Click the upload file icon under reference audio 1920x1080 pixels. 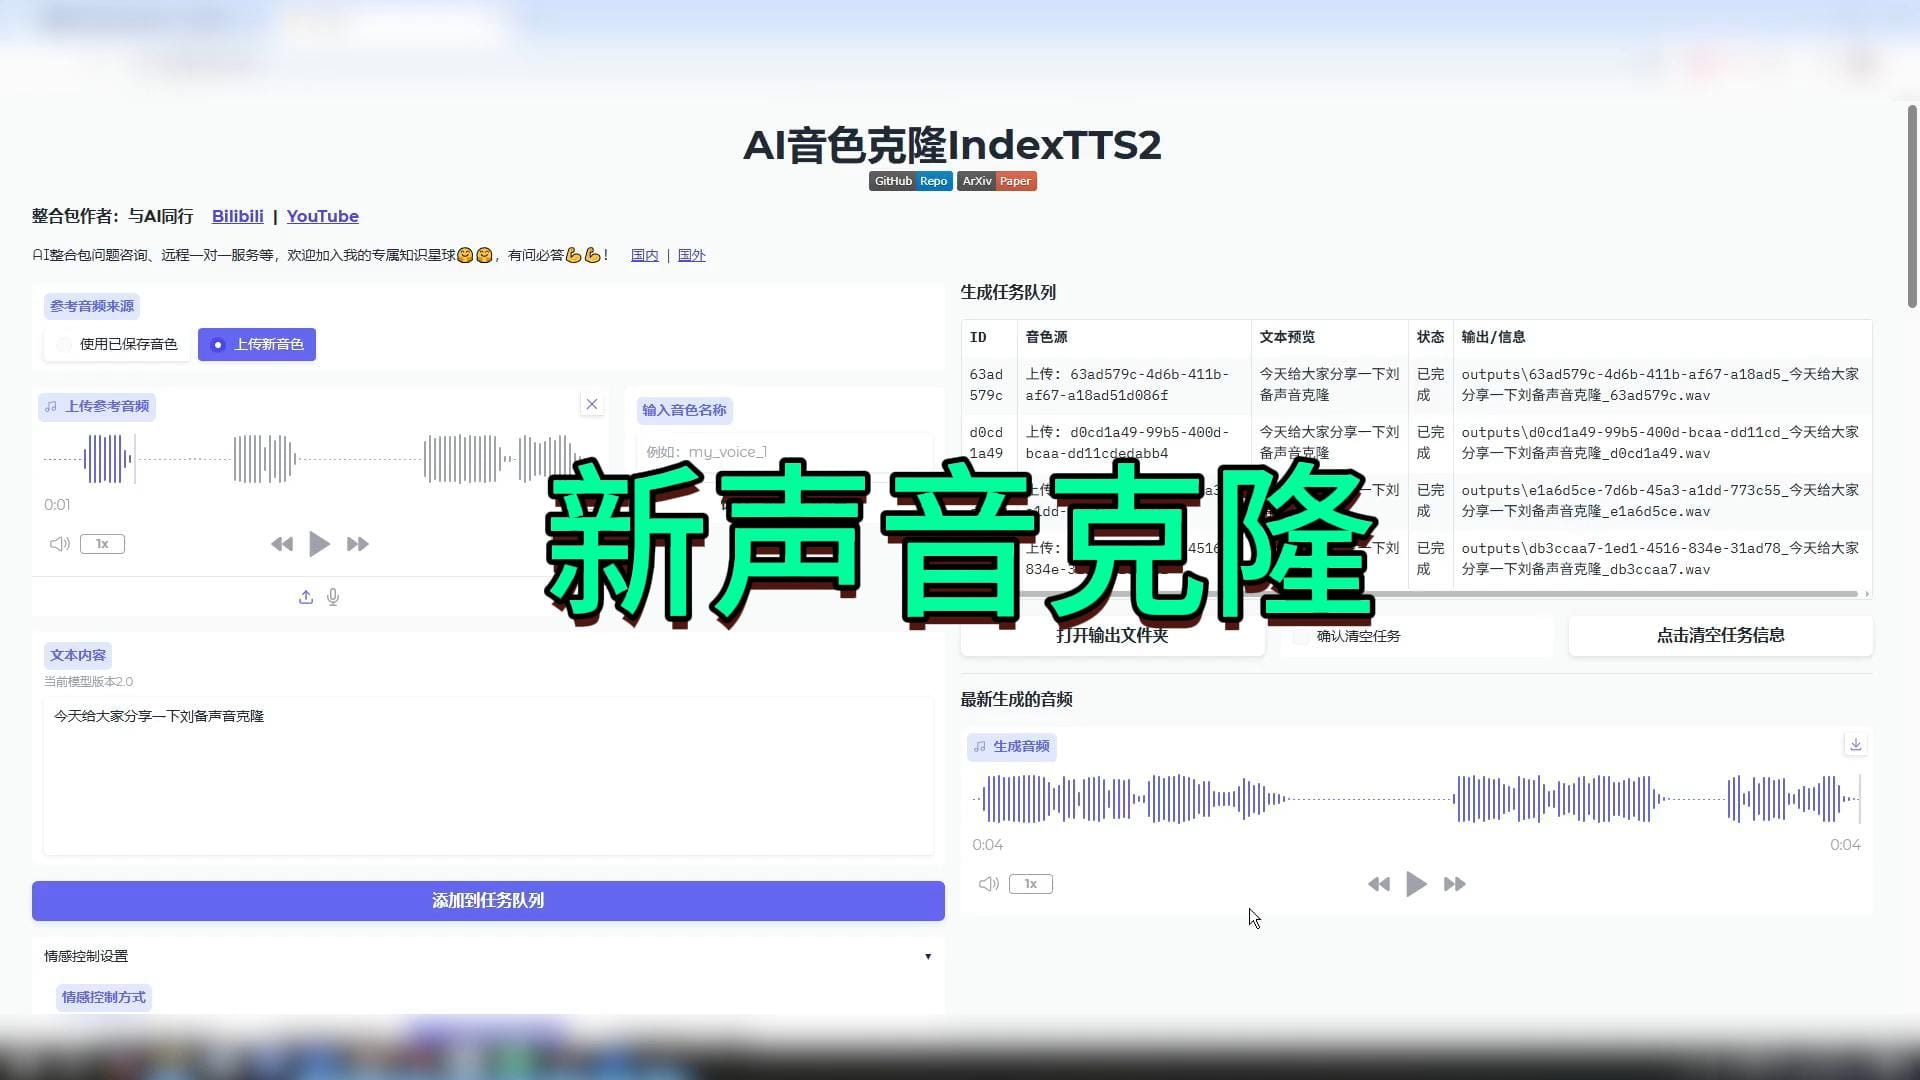(x=306, y=597)
